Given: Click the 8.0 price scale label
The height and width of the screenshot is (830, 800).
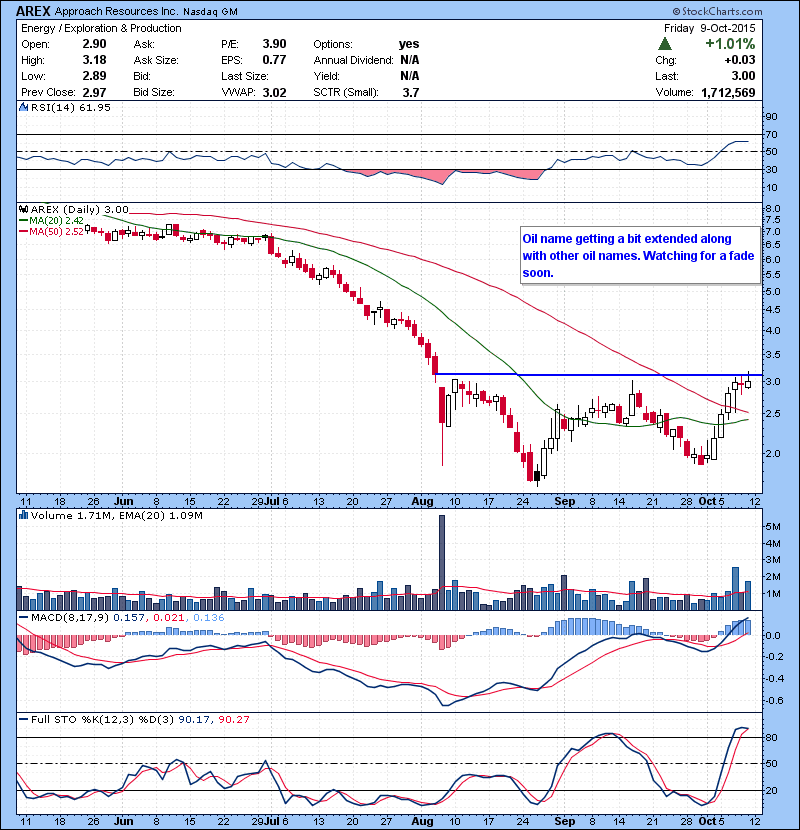Looking at the screenshot, I should point(773,209).
